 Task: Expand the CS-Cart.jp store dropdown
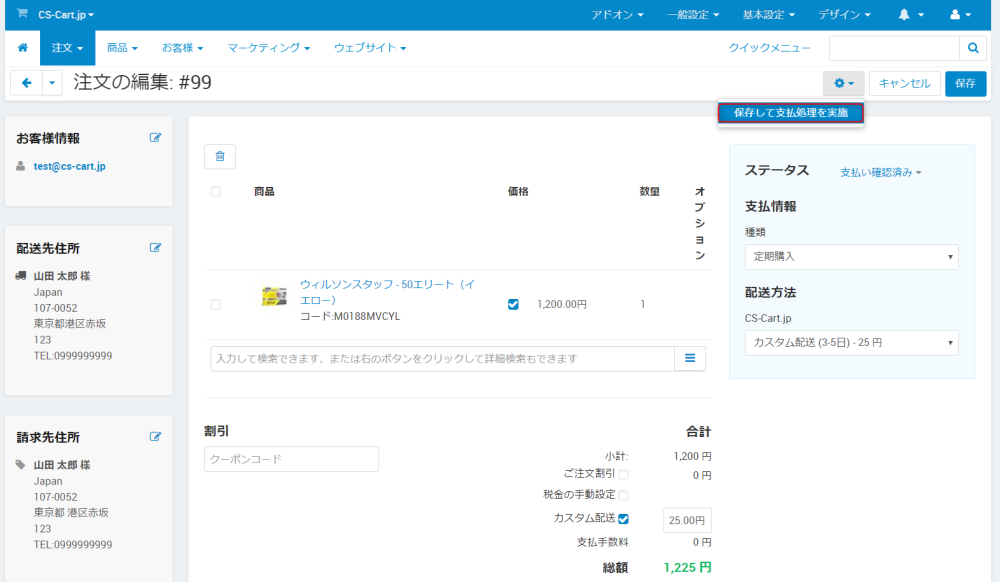(x=66, y=14)
